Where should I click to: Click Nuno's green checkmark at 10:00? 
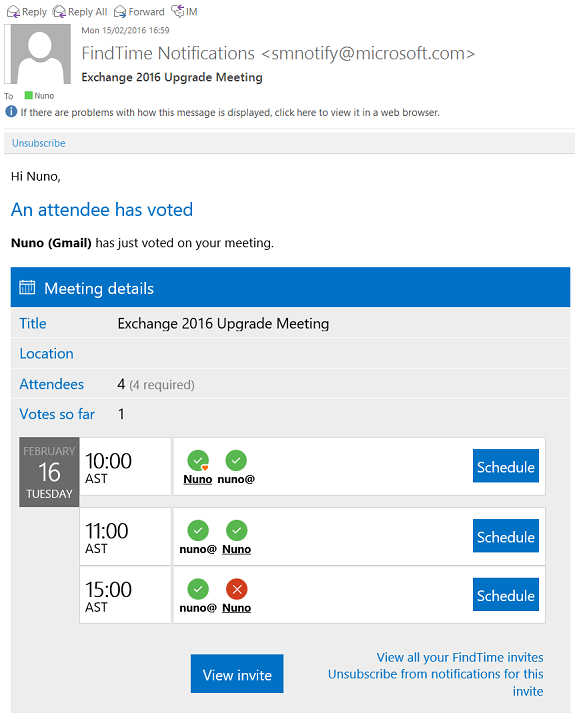coord(198,461)
